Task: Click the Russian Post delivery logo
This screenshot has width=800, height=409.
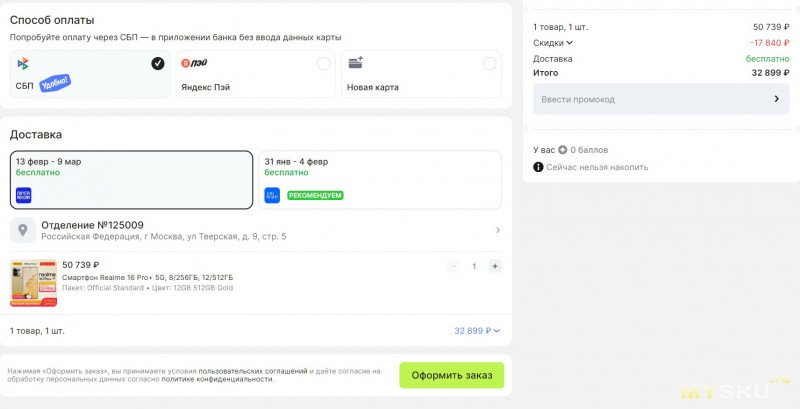Action: tap(23, 195)
